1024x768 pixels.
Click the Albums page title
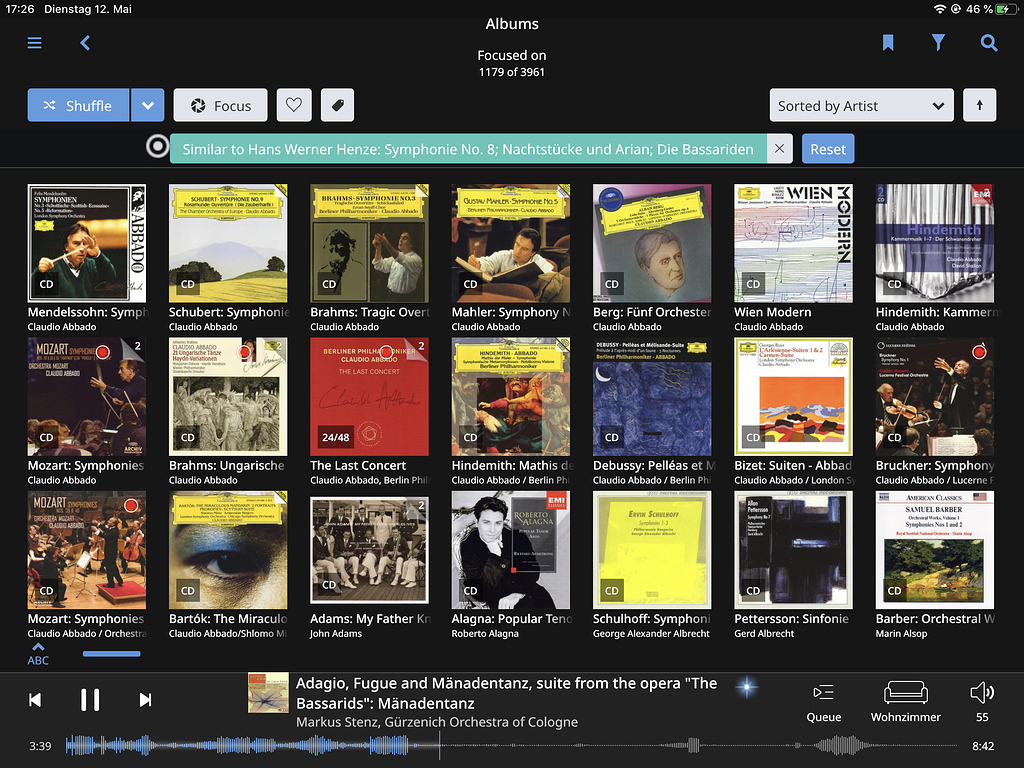(x=512, y=24)
